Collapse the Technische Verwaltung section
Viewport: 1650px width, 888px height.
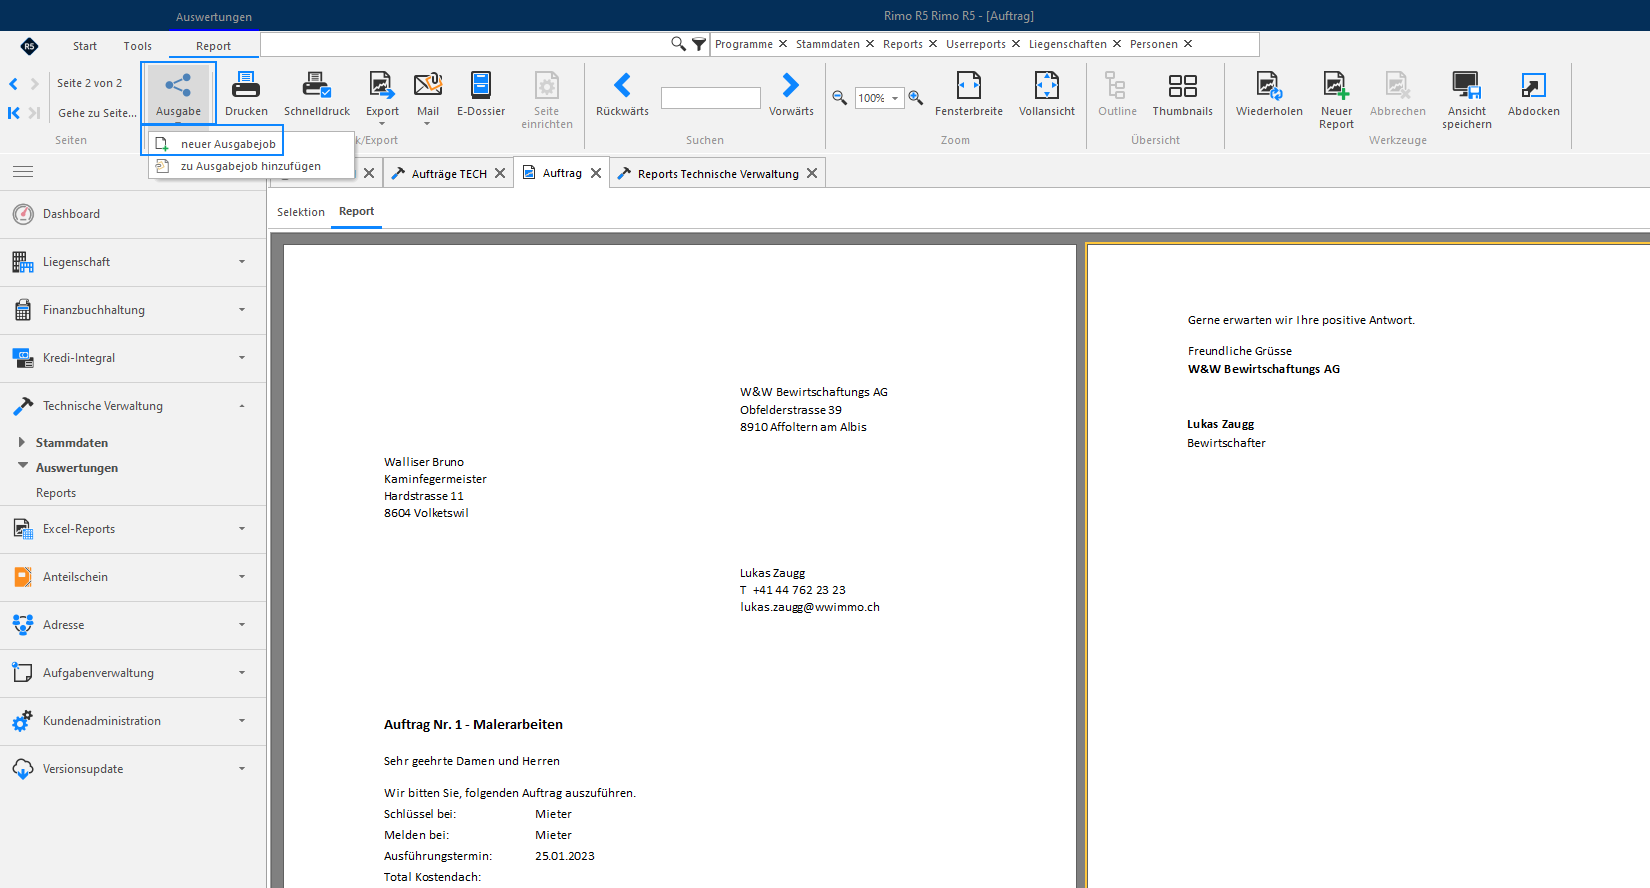(133, 406)
